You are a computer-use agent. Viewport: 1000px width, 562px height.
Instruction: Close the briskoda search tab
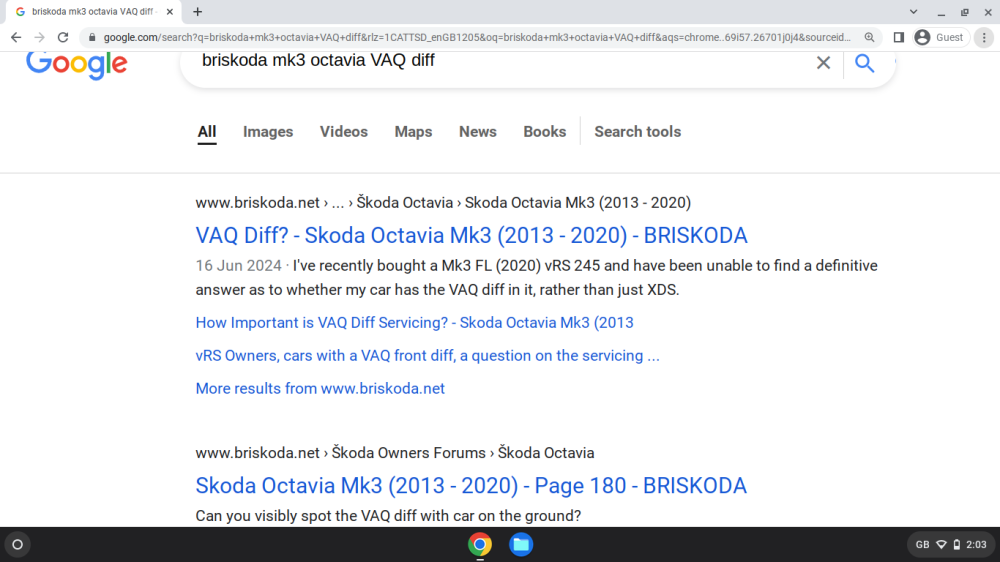click(x=170, y=11)
